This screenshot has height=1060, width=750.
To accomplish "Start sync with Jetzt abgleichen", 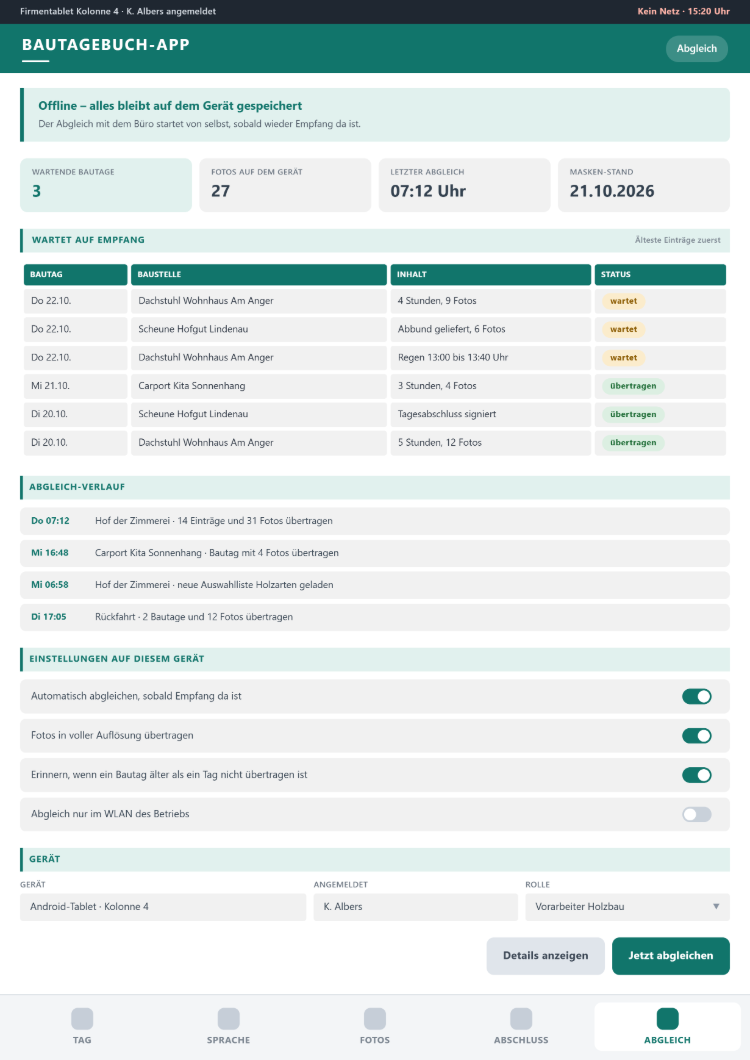I will click(670, 955).
